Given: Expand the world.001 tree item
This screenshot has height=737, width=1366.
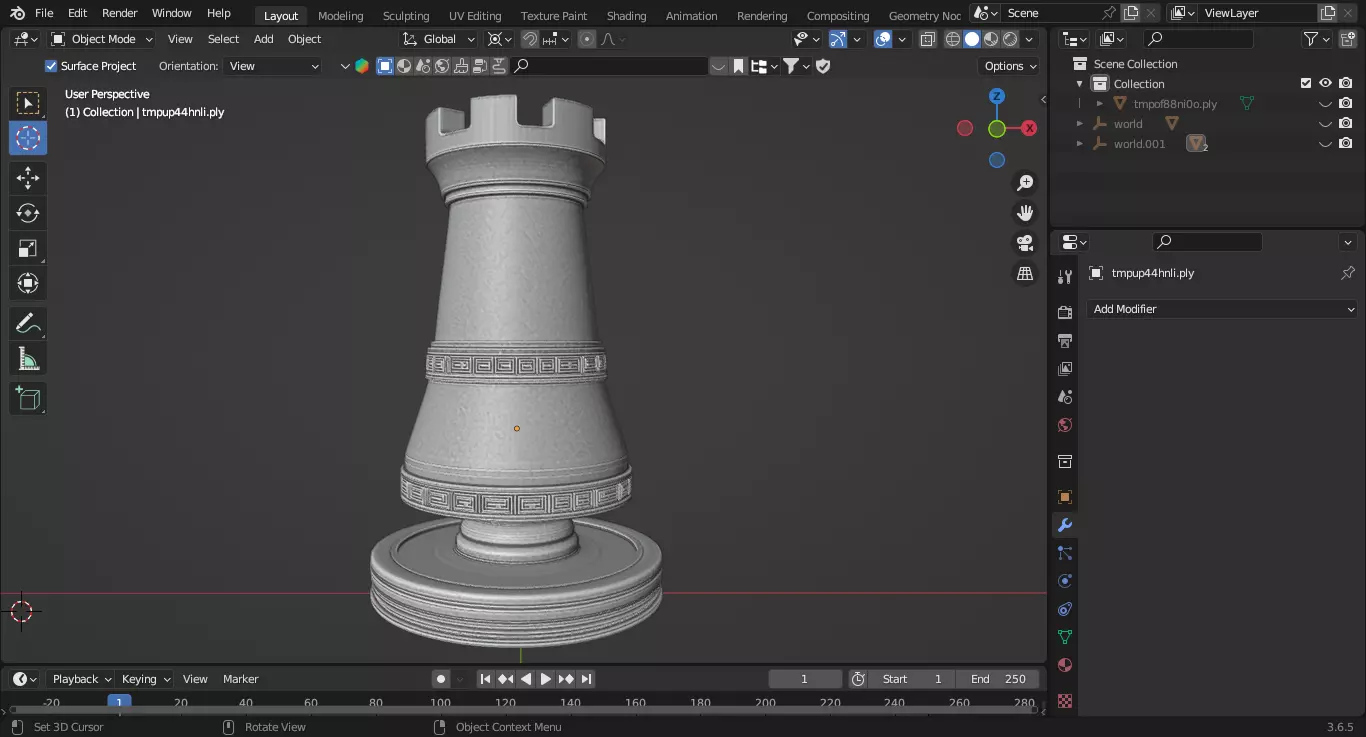Looking at the screenshot, I should click(1080, 144).
